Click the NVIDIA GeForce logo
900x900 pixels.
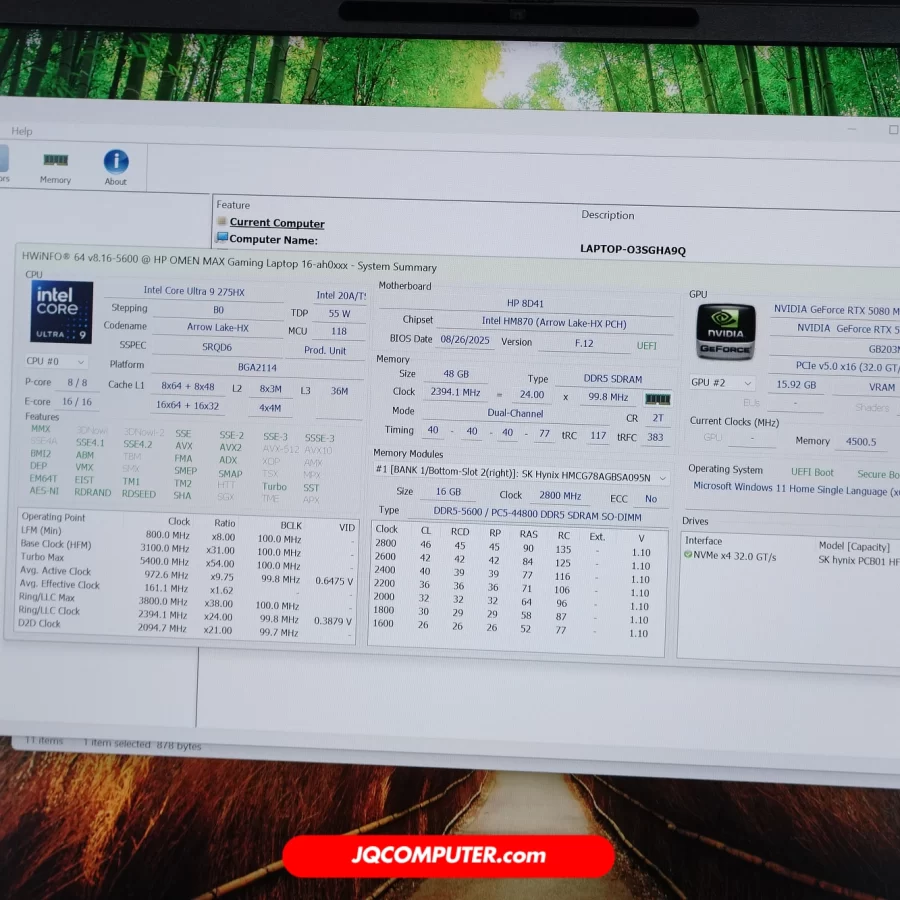pyautogui.click(x=725, y=331)
